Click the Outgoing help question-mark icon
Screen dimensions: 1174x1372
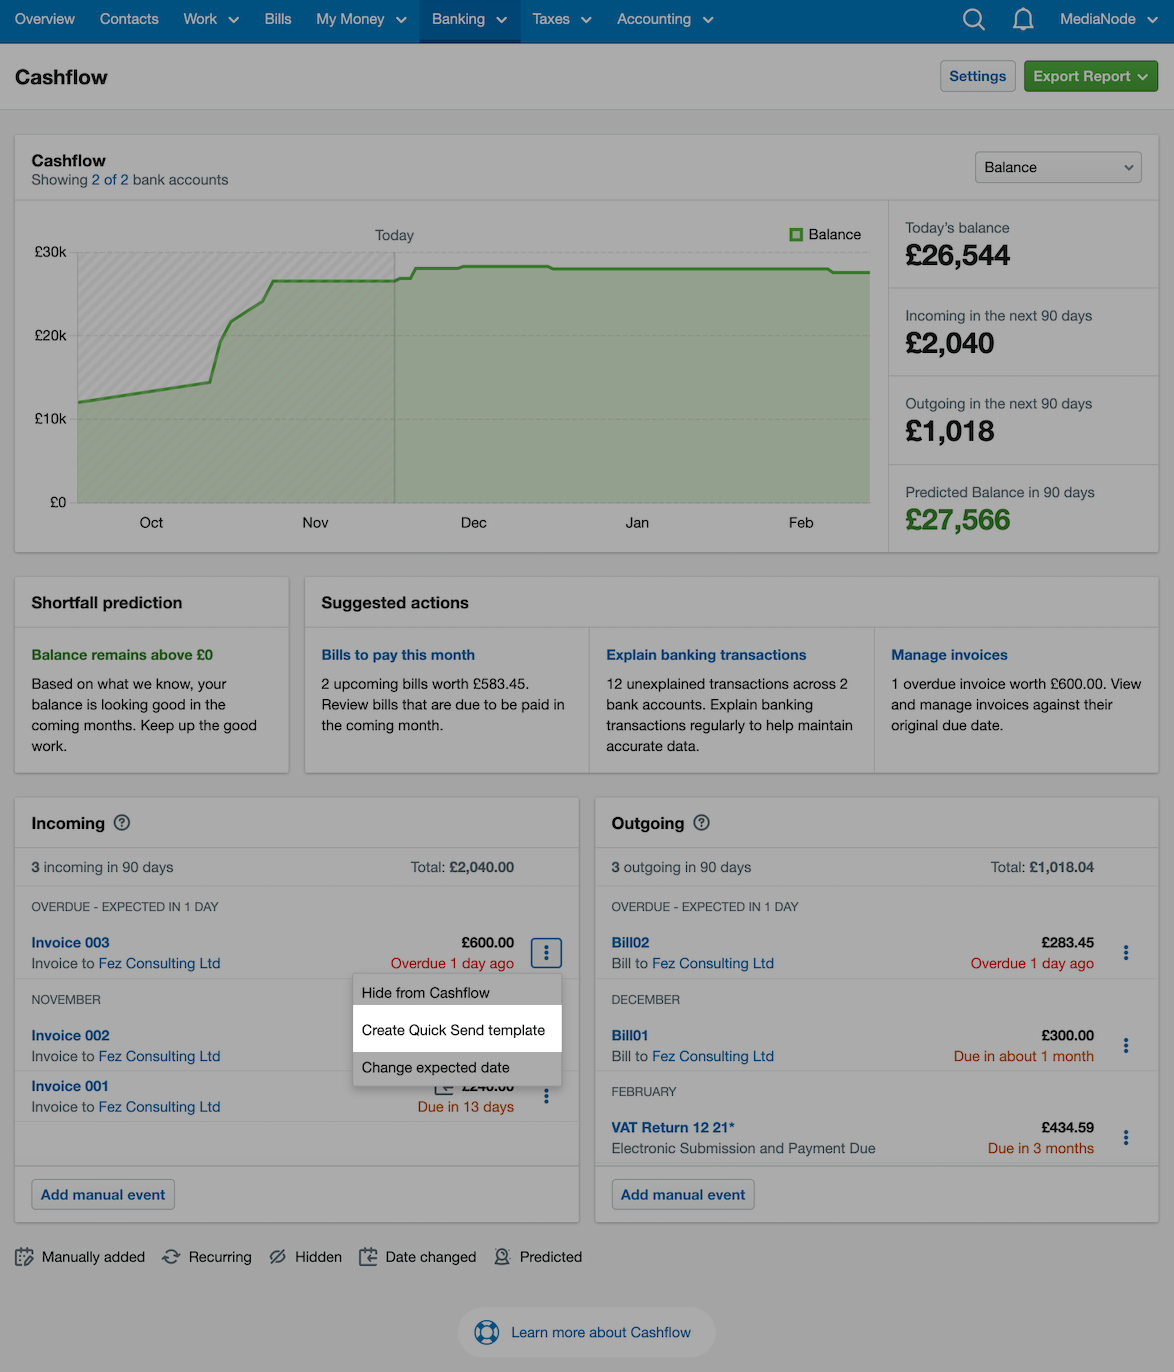(702, 823)
